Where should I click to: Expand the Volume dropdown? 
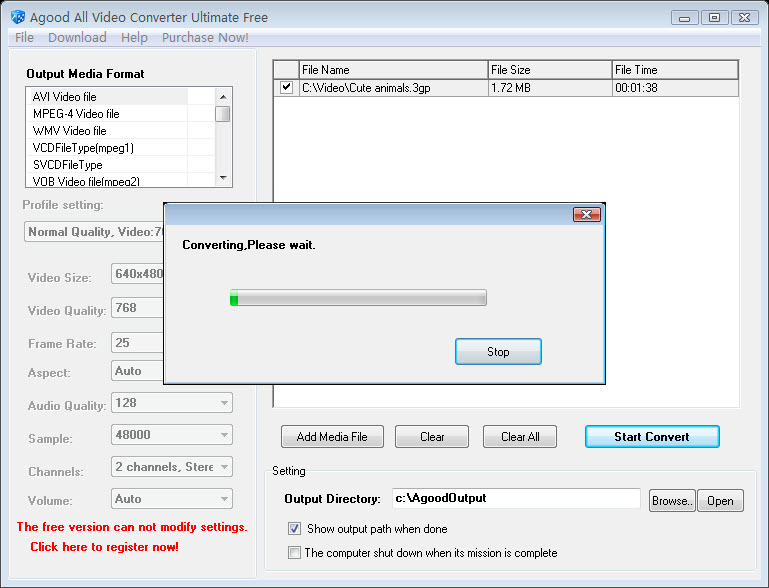(x=224, y=499)
